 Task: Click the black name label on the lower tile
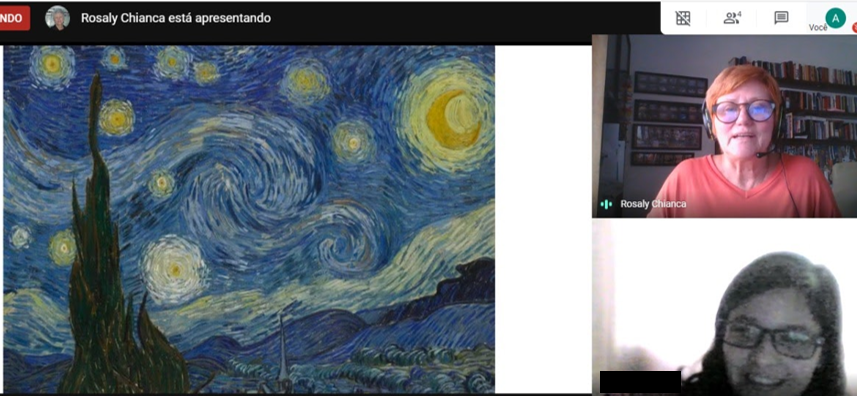click(x=640, y=381)
